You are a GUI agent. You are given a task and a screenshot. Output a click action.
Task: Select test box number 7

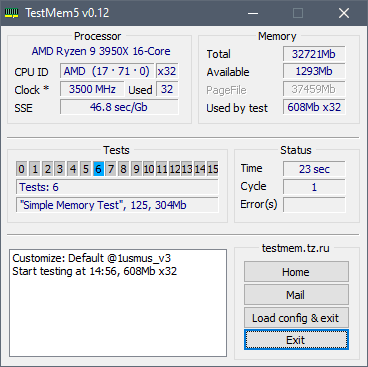(x=111, y=169)
